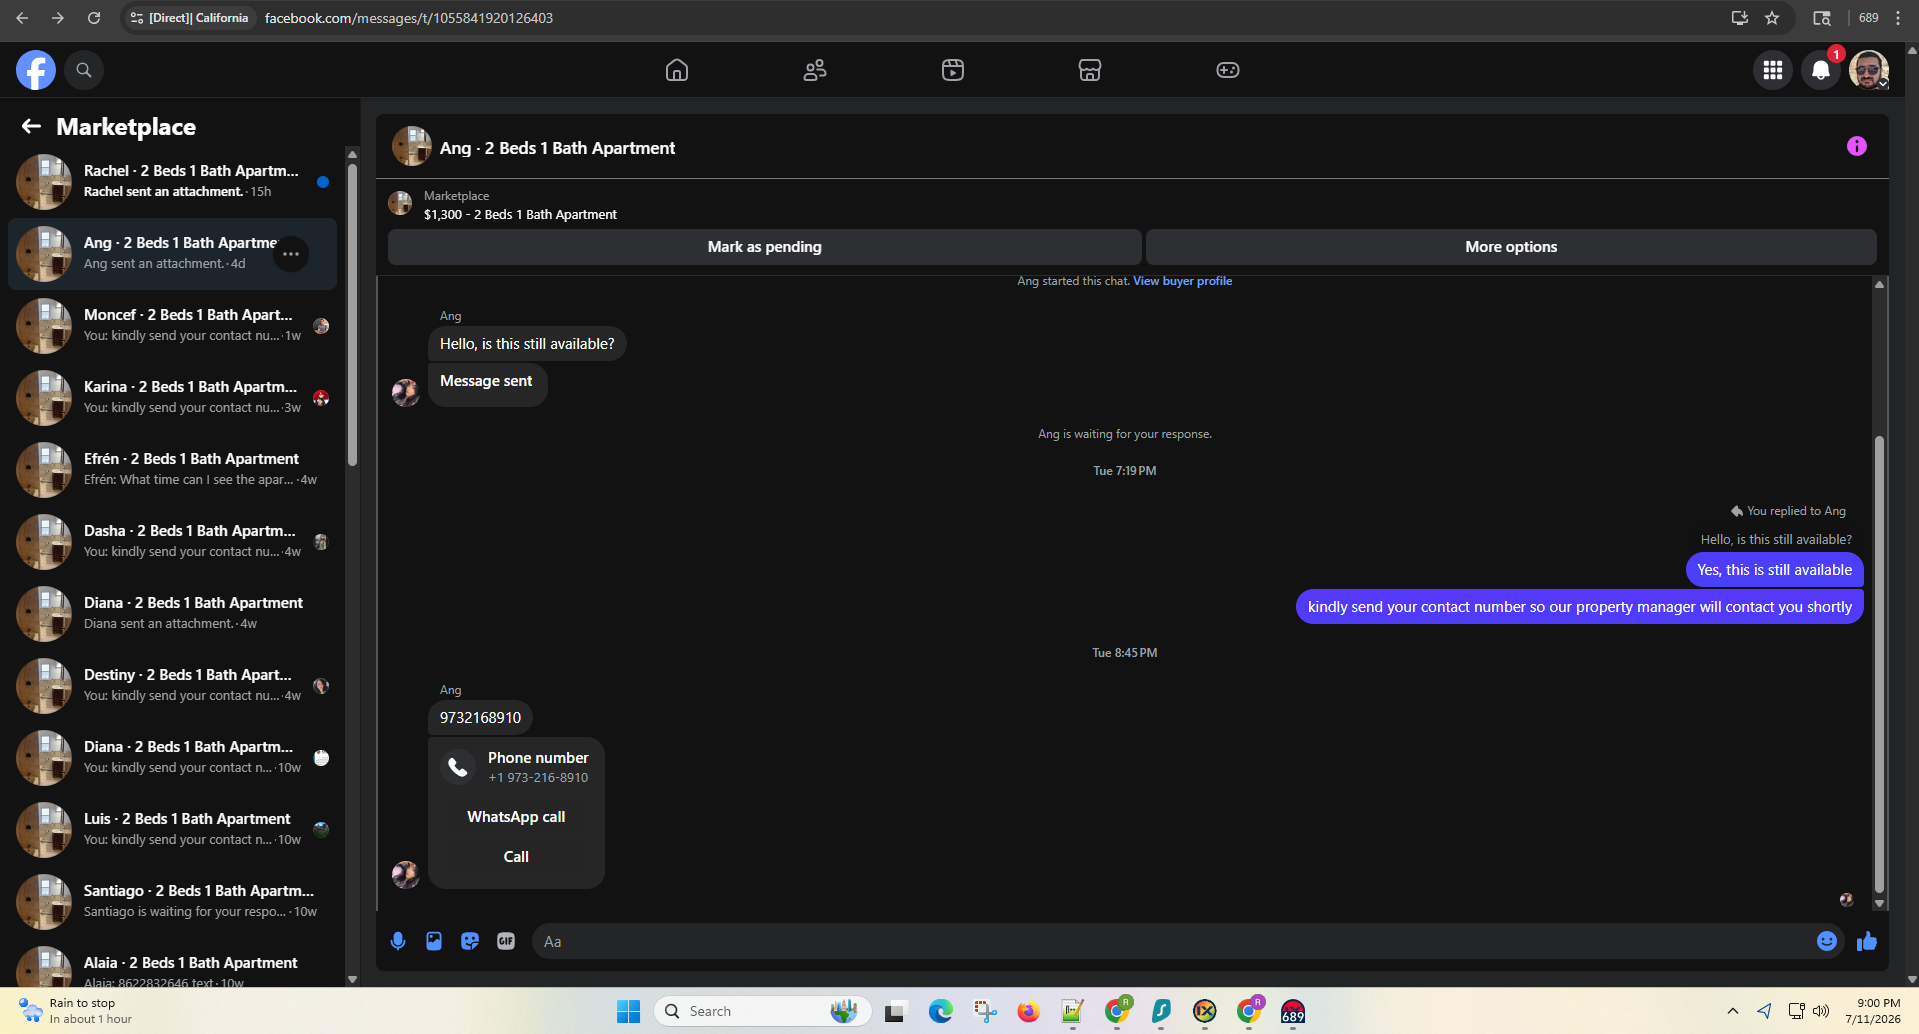Open the Facebook menu grid icon
The image size is (1919, 1034).
(x=1773, y=70)
